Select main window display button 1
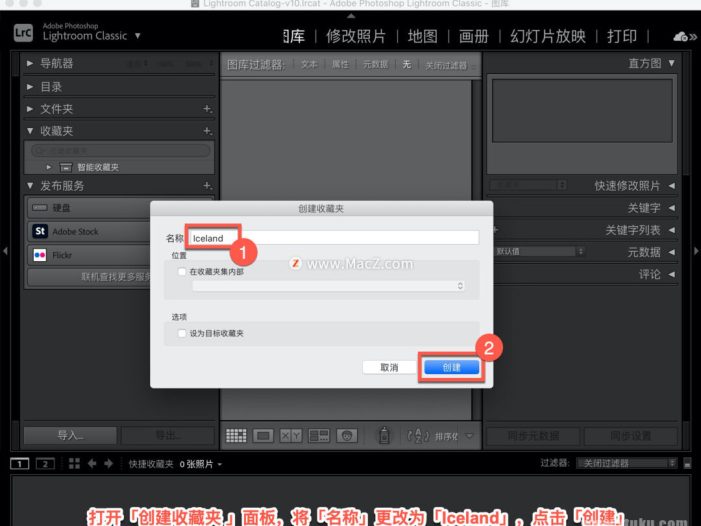Viewport: 701px width, 526px height. 20,464
